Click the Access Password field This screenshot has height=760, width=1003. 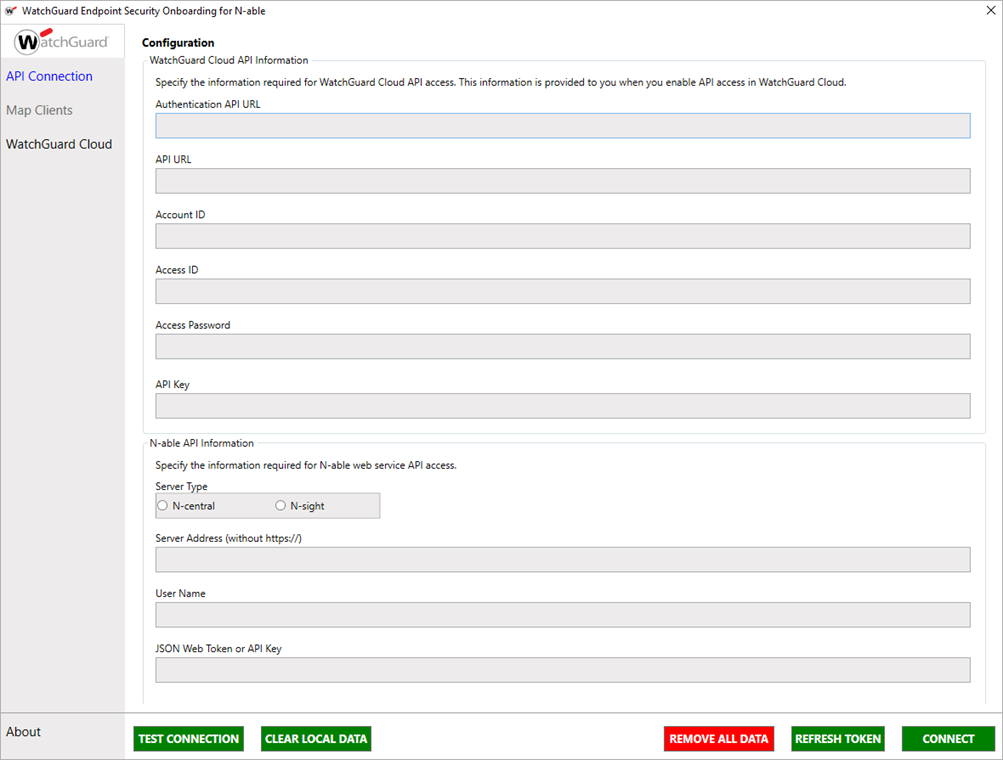click(x=562, y=345)
